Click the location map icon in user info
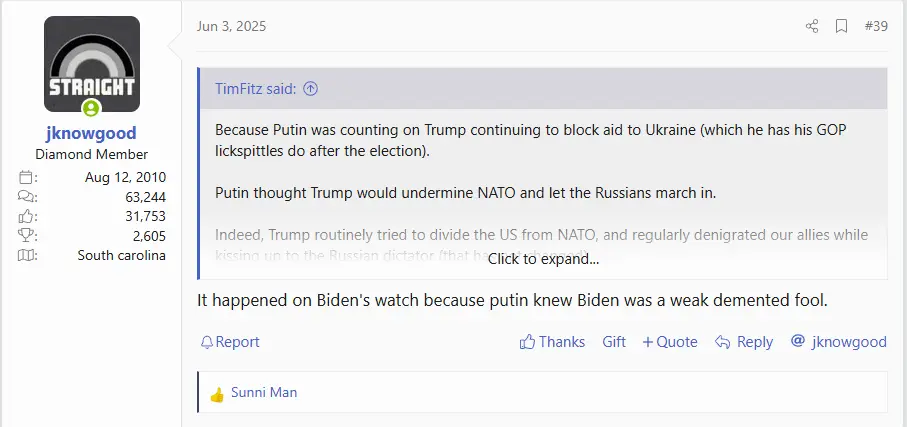 27,255
